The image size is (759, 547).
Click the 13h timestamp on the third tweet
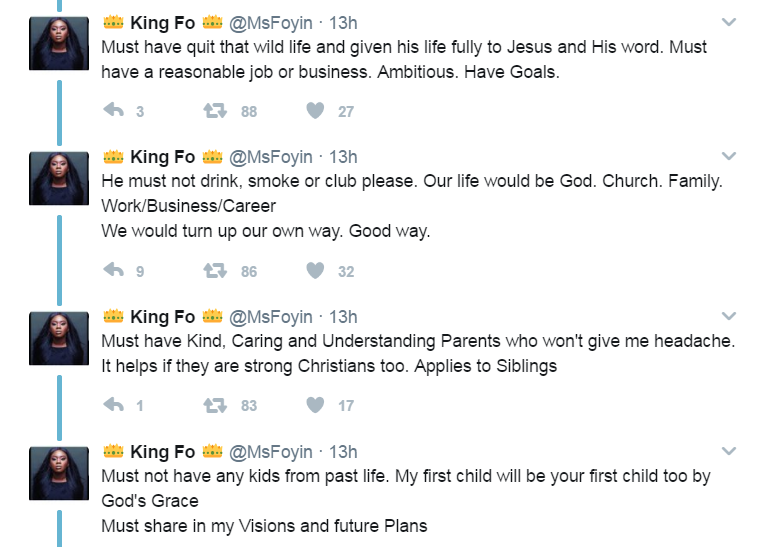343,317
